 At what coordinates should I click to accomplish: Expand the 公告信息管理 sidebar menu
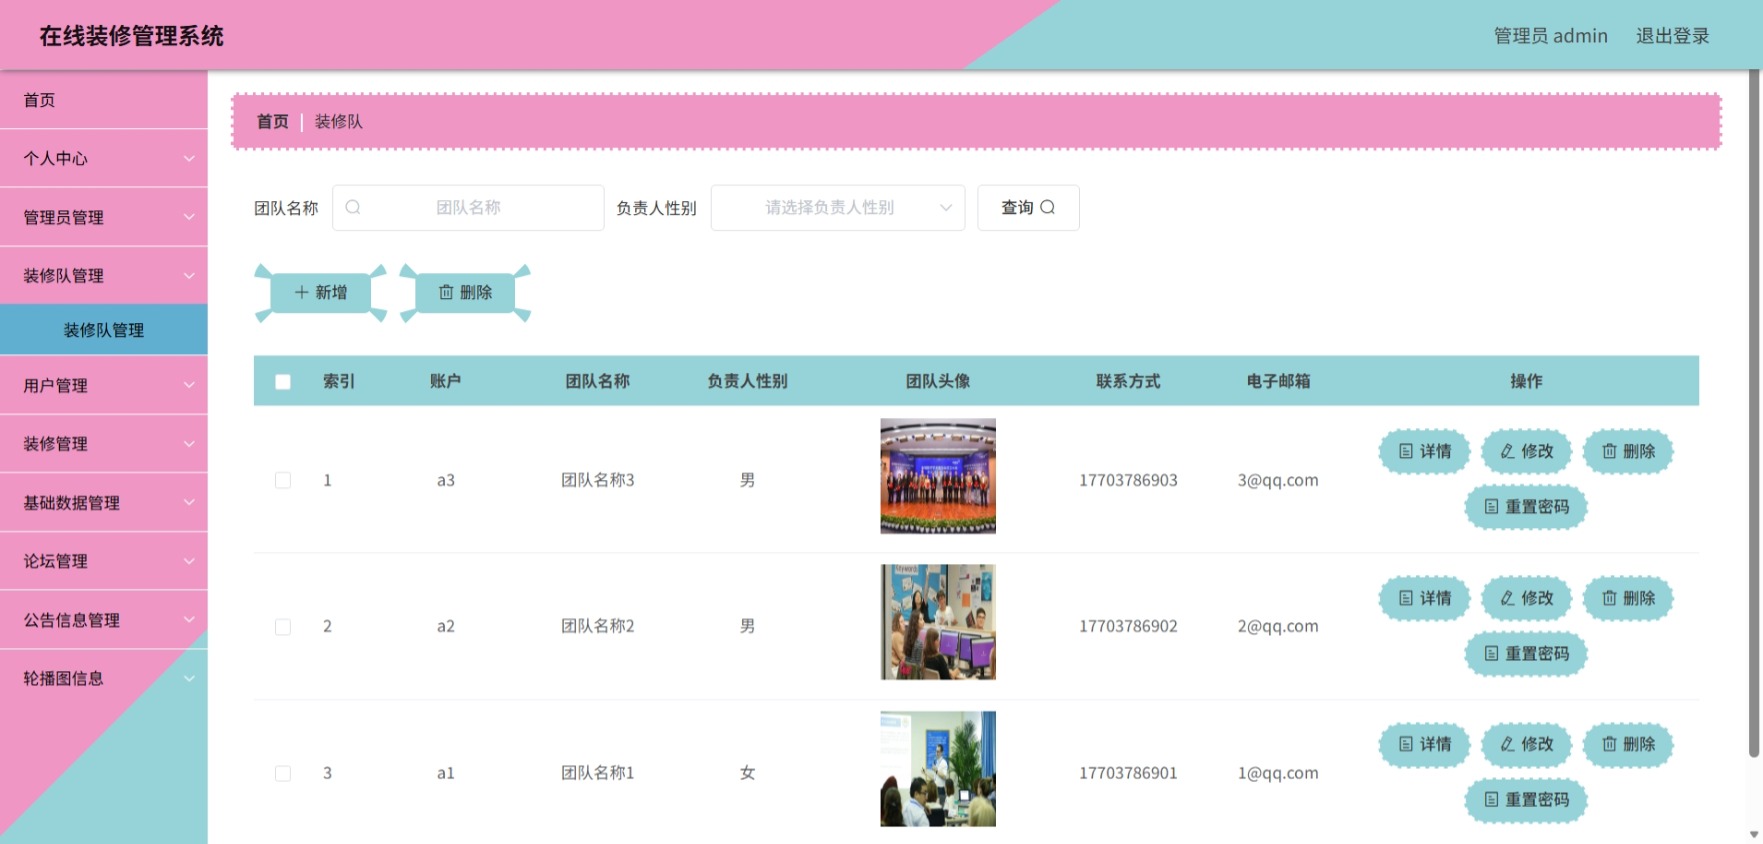[x=104, y=620]
